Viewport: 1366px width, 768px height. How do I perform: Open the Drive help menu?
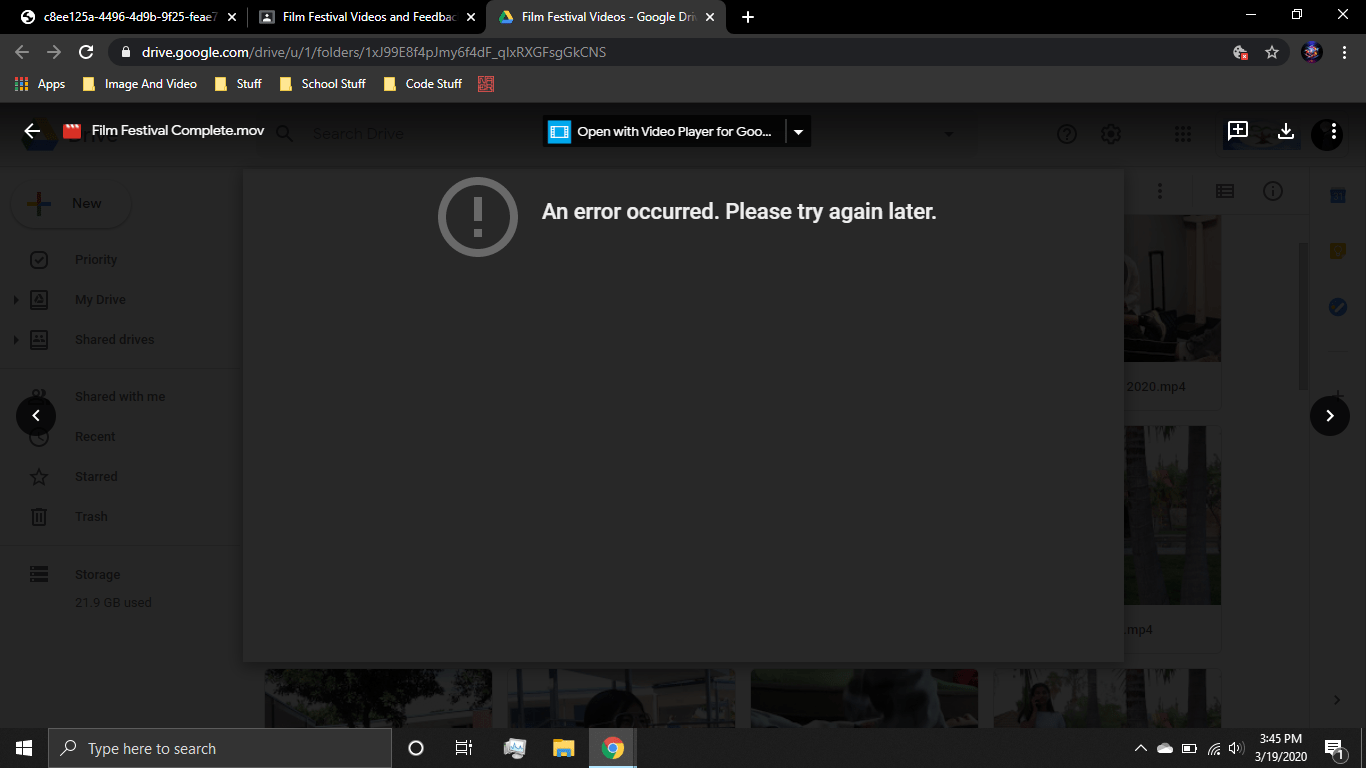pyautogui.click(x=1066, y=133)
